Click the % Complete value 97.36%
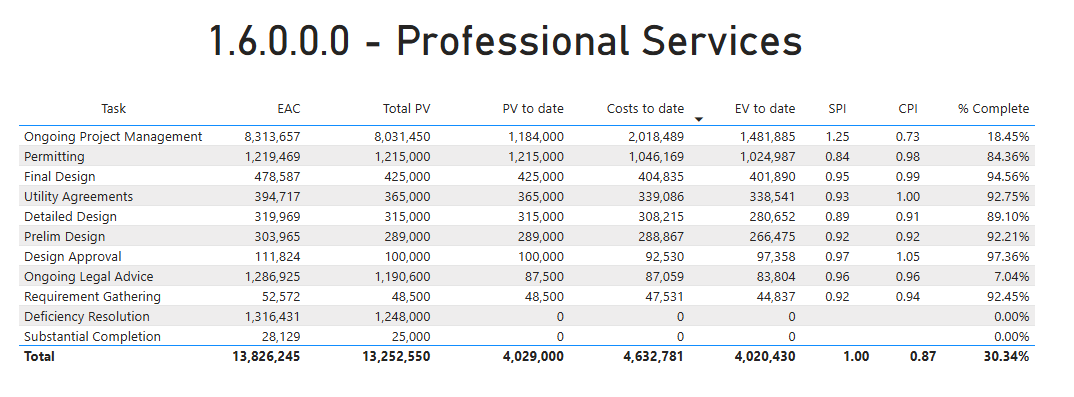 pos(1008,257)
